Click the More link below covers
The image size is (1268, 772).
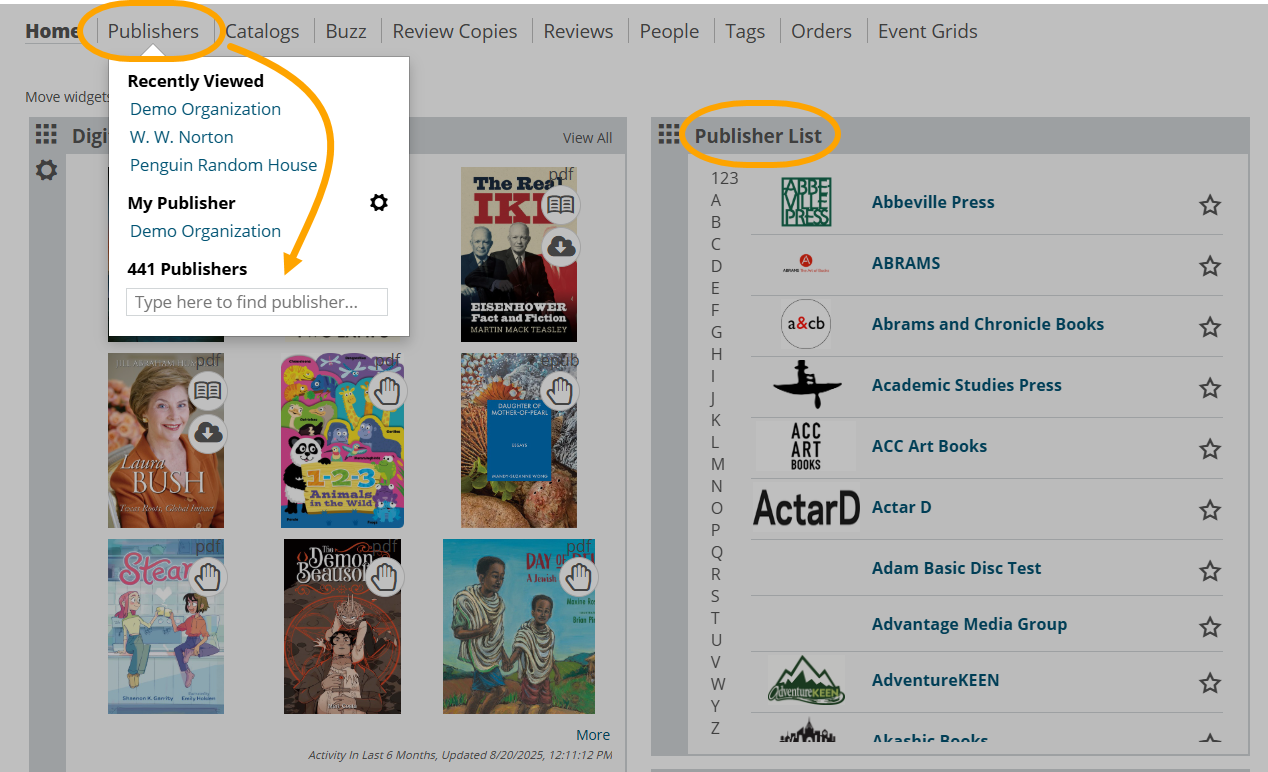pos(593,735)
